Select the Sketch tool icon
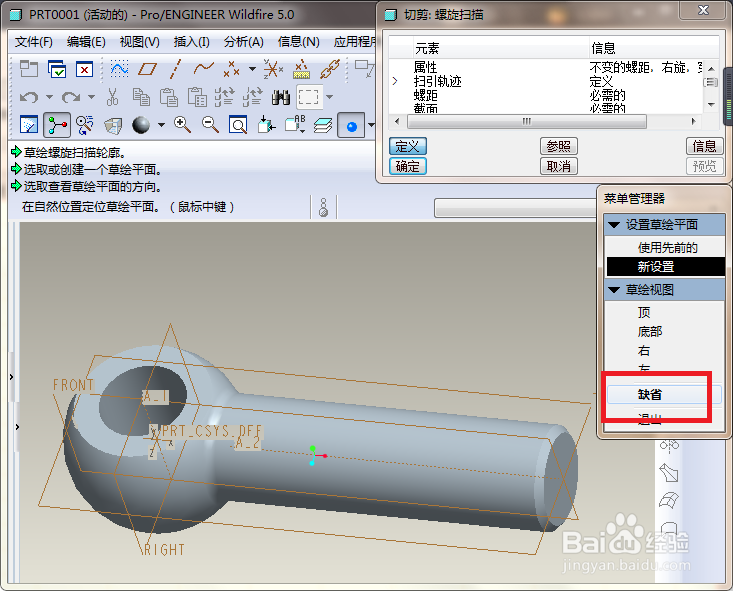 tap(119, 69)
